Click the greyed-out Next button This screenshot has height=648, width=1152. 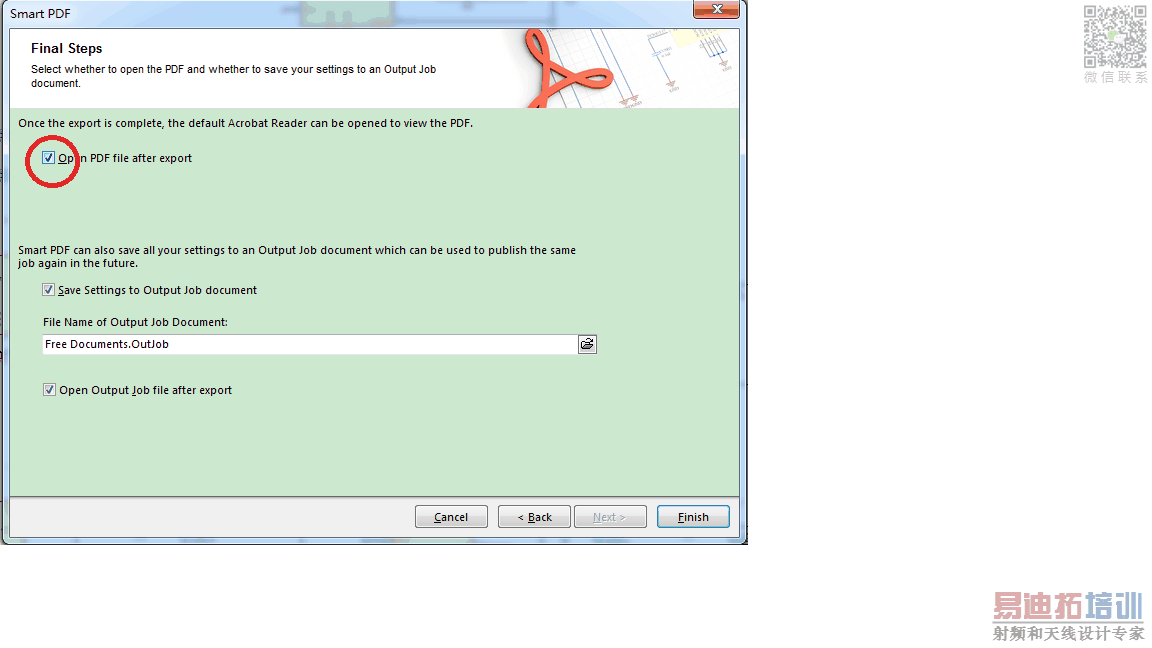(x=610, y=516)
